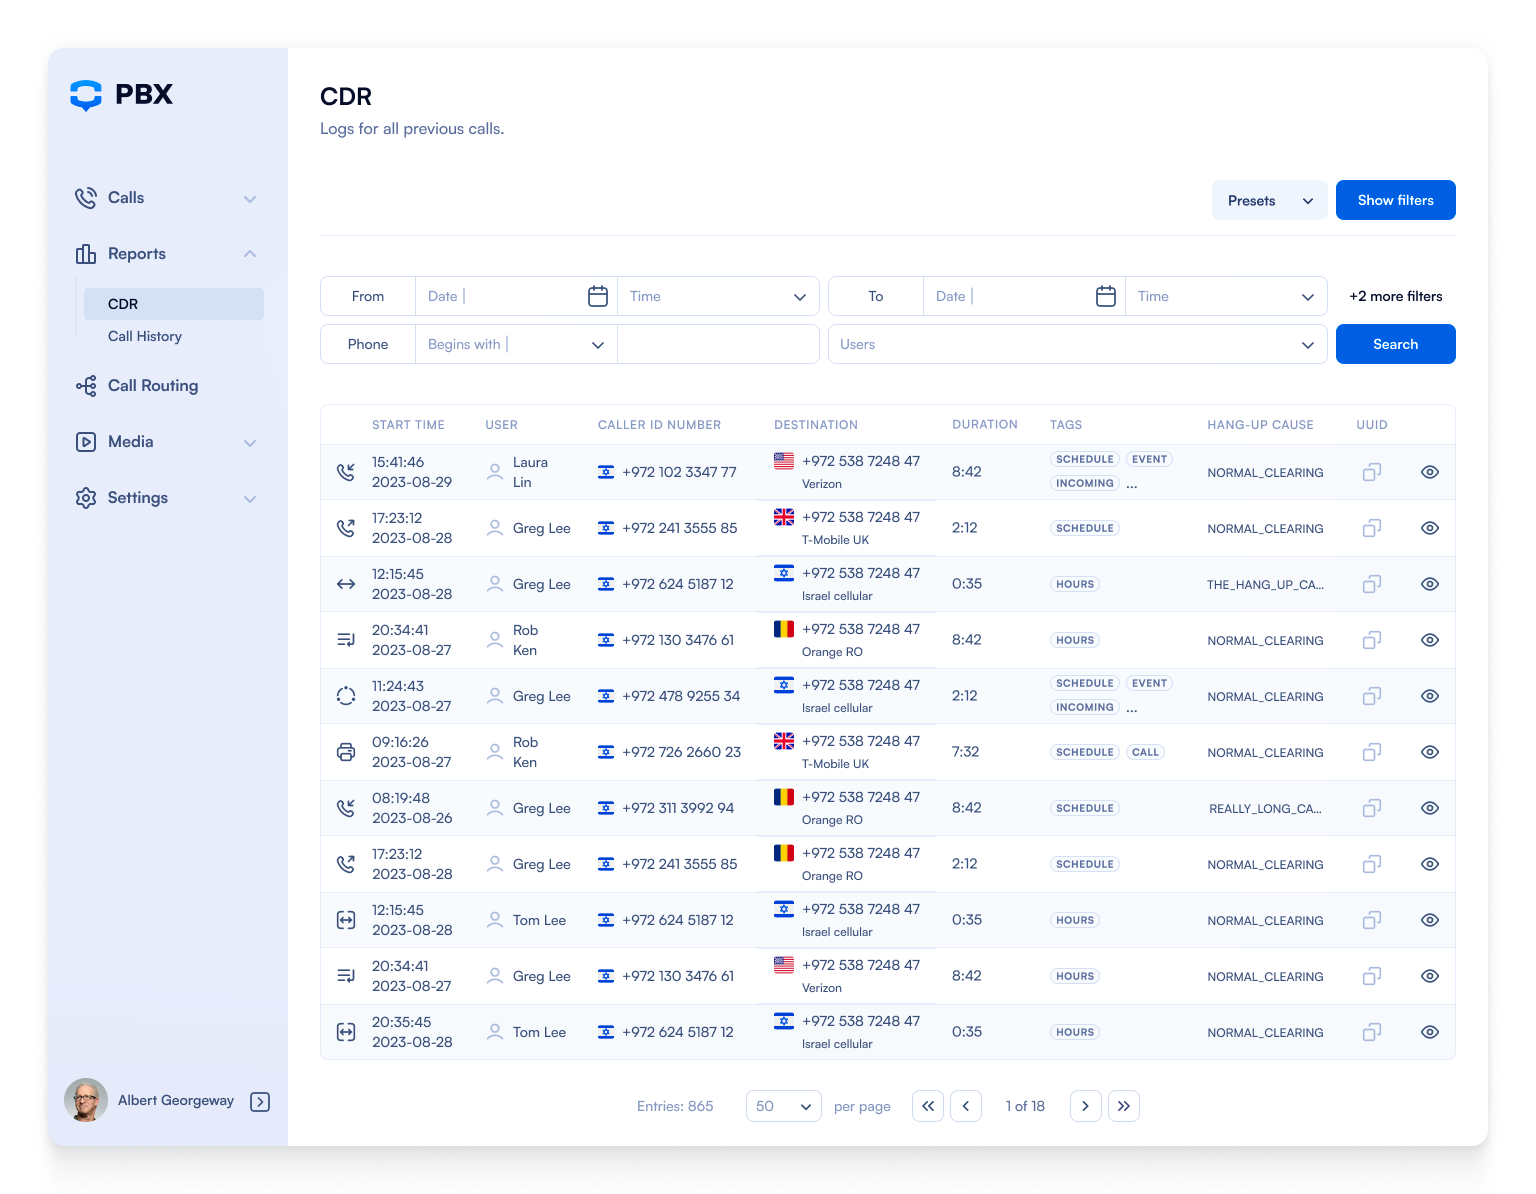Open the From Time dropdown
The width and height of the screenshot is (1536, 1194).
[718, 296]
